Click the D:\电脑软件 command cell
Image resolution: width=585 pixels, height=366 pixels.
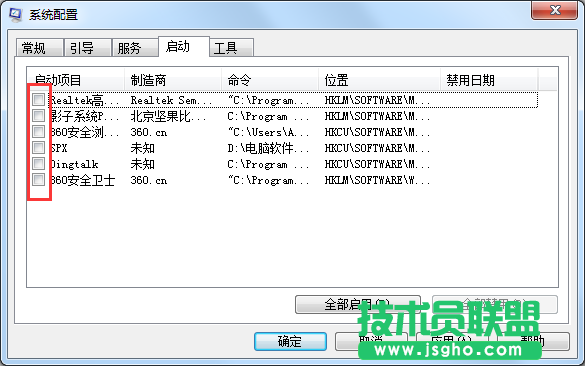268,148
